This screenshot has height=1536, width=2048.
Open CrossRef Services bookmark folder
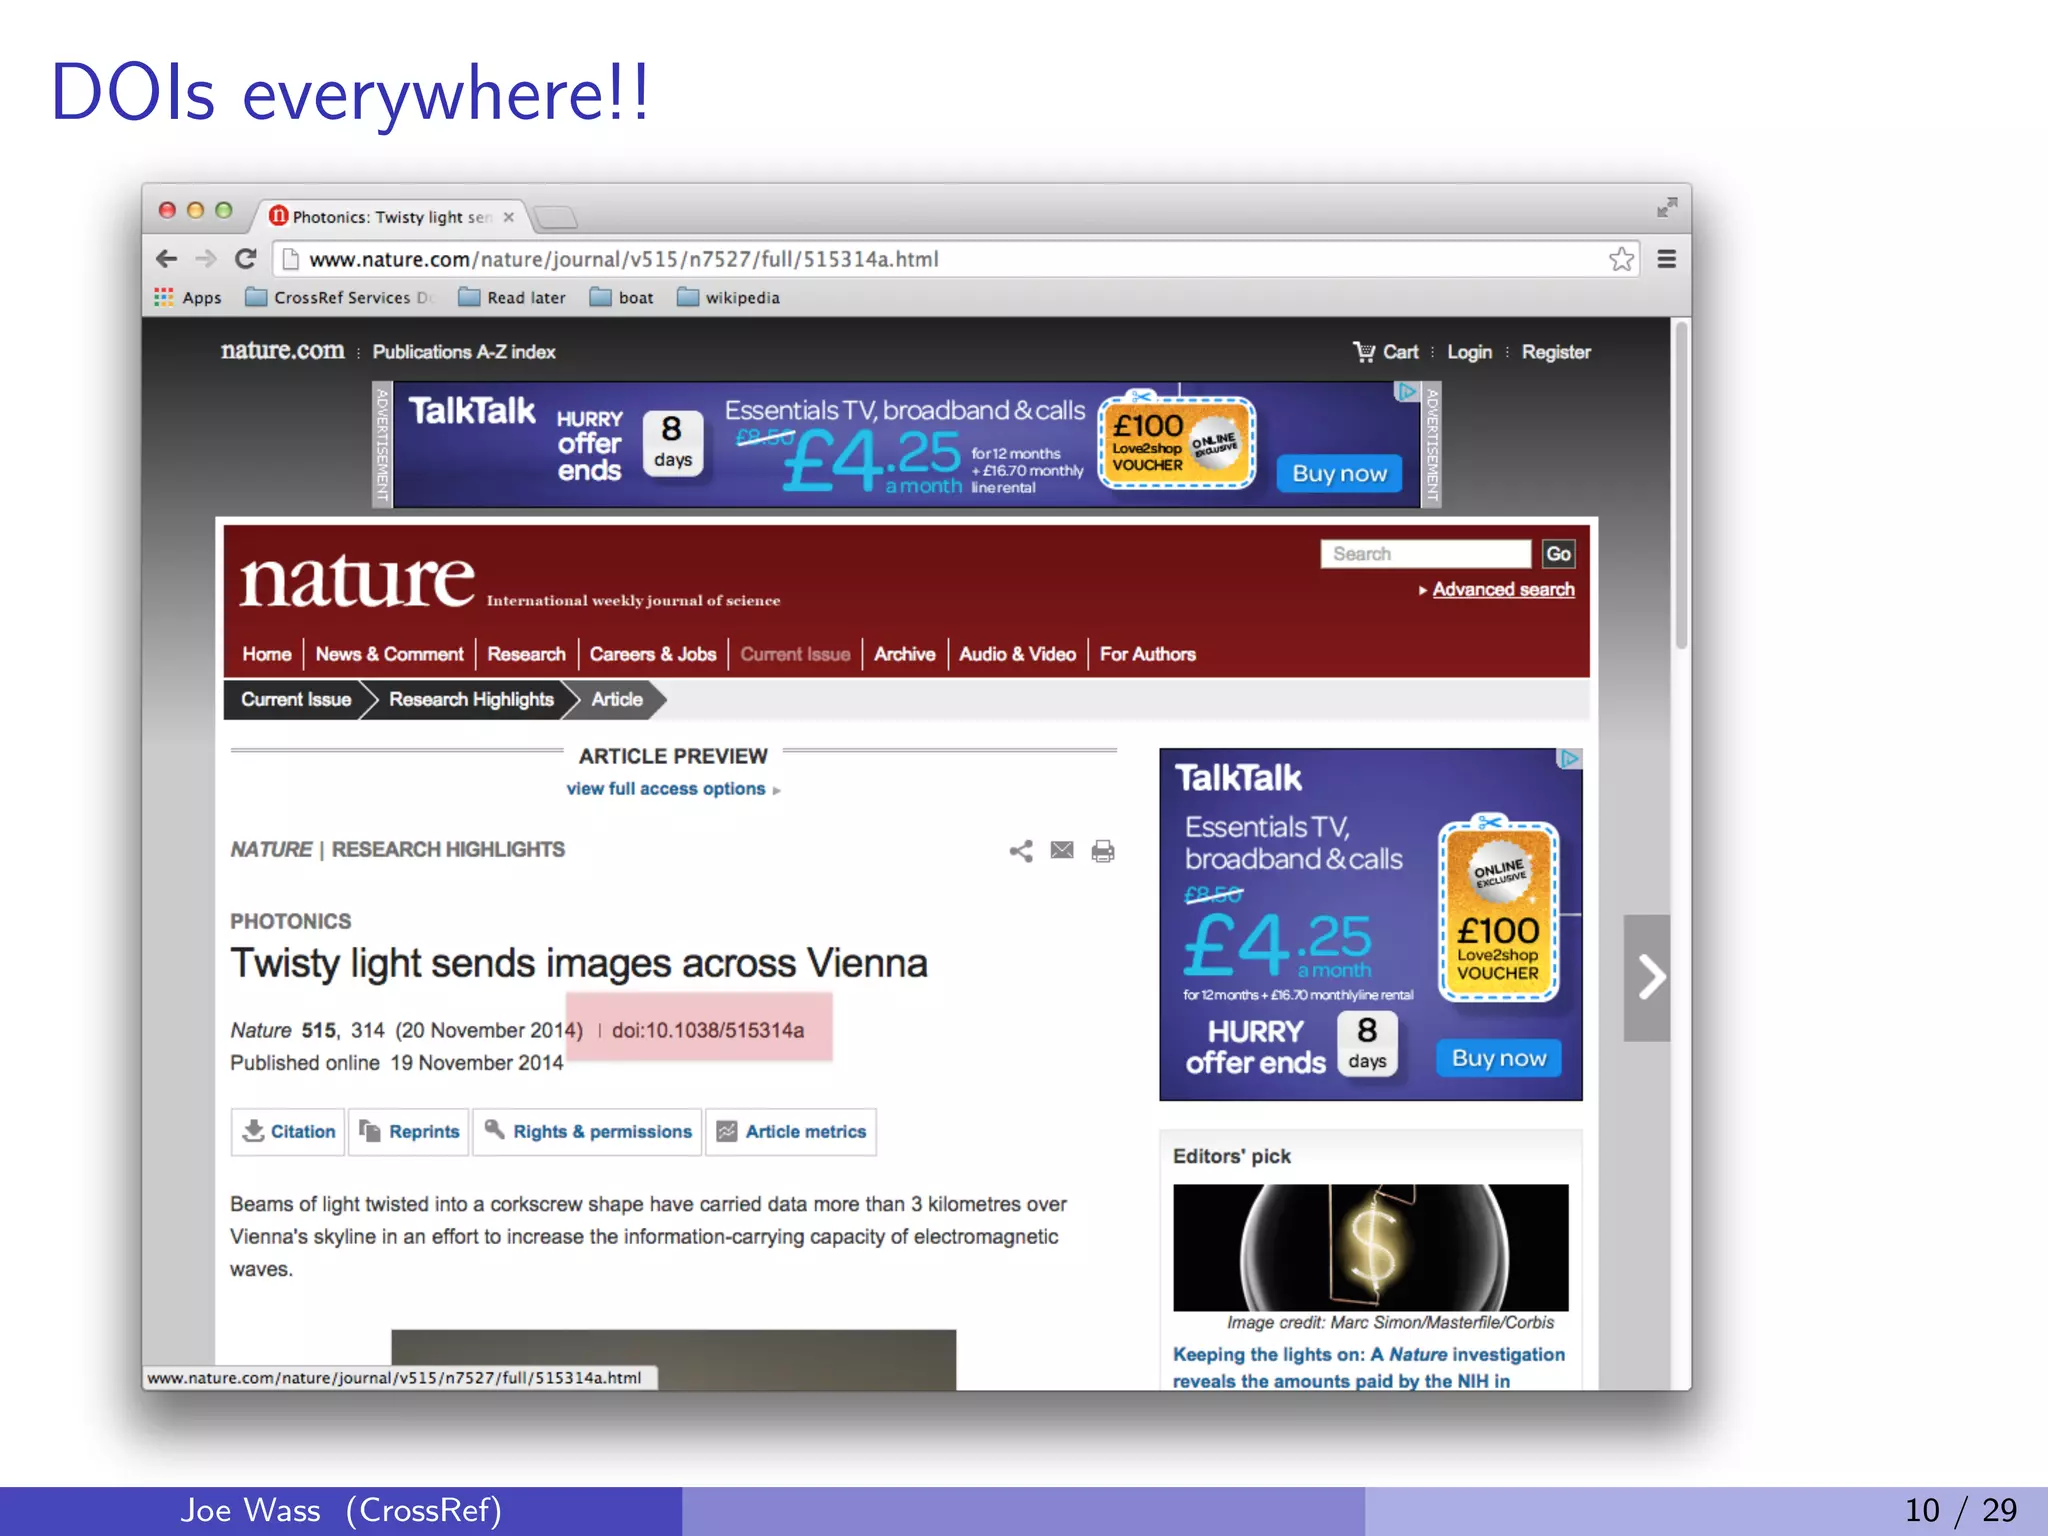pos(340,298)
